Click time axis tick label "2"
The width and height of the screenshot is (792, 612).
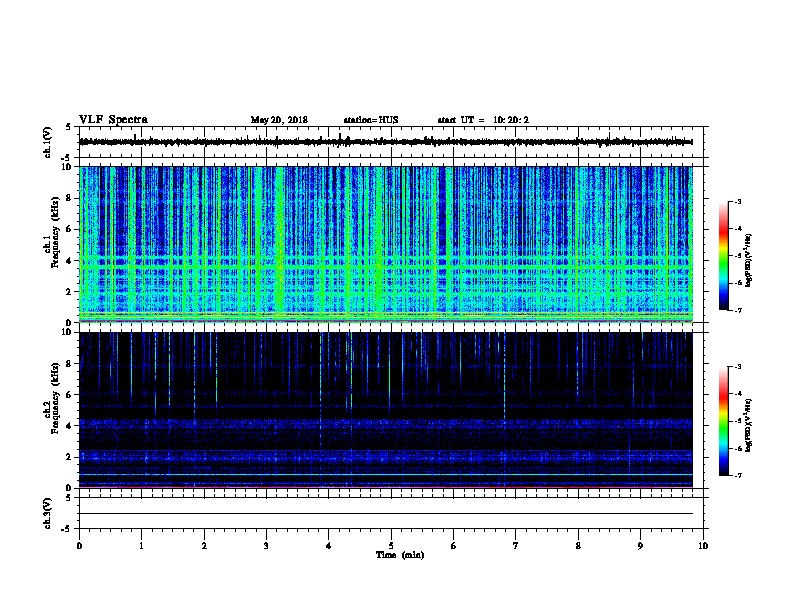[x=204, y=546]
